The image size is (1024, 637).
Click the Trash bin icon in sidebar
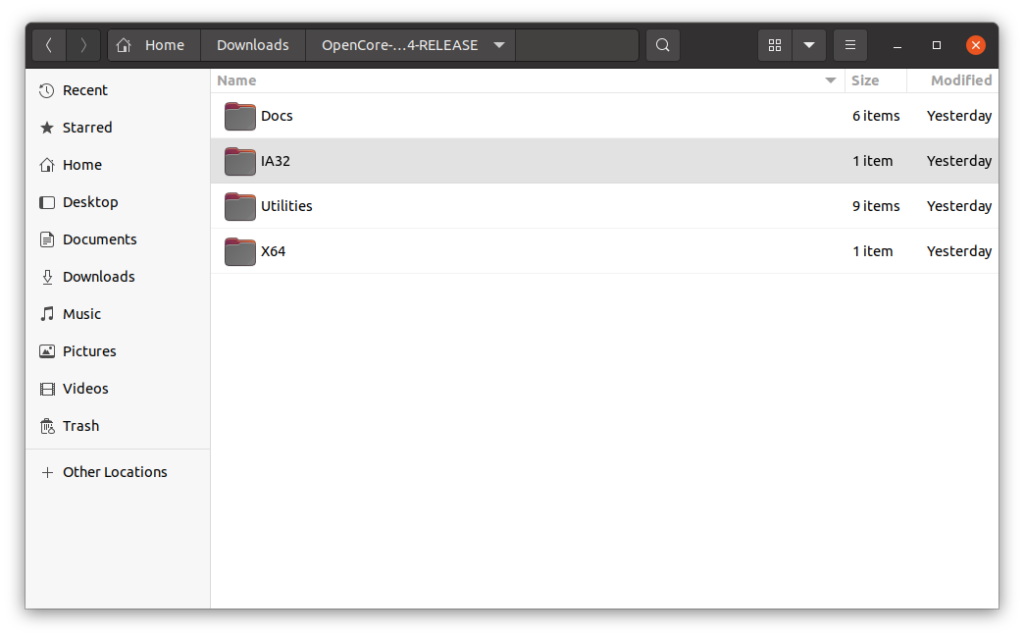(47, 427)
